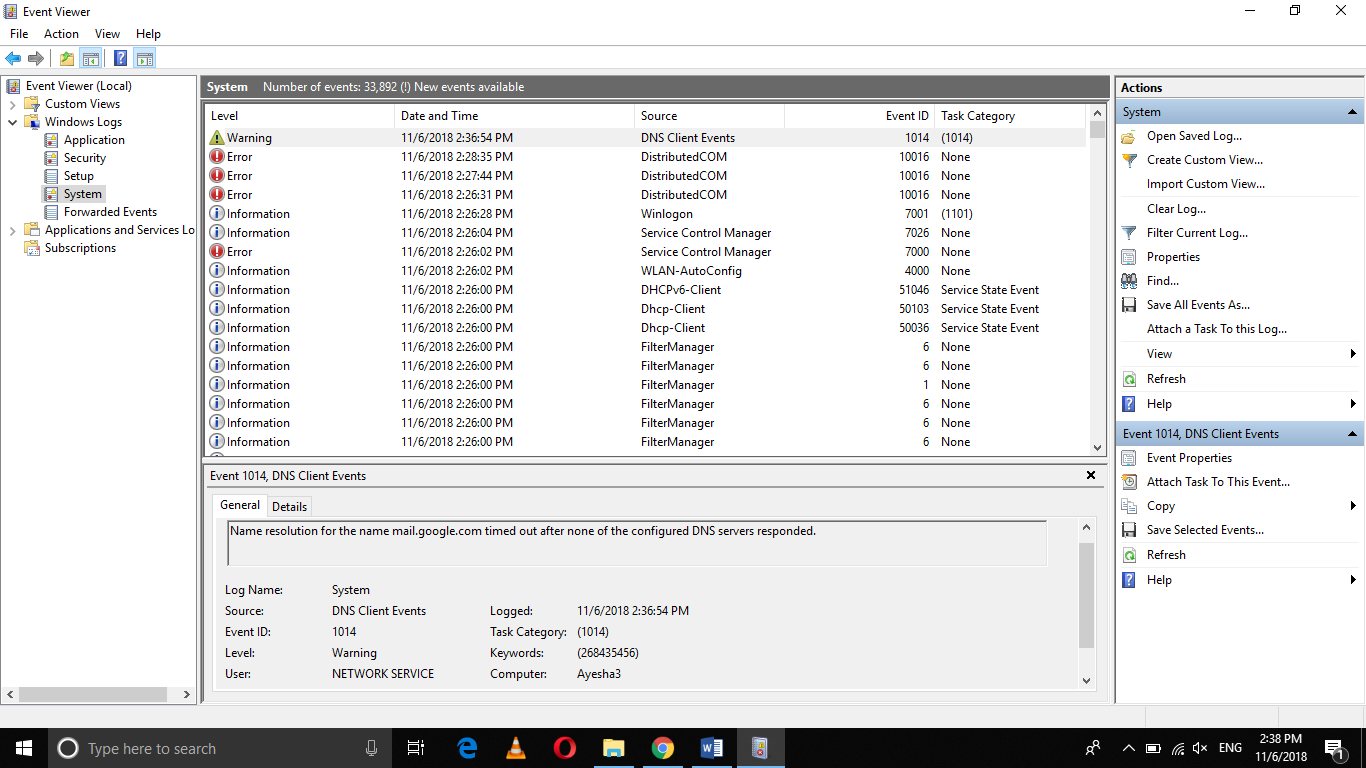This screenshot has width=1366, height=768.
Task: Click Clear Log in the Actions pane
Action: coord(1175,208)
